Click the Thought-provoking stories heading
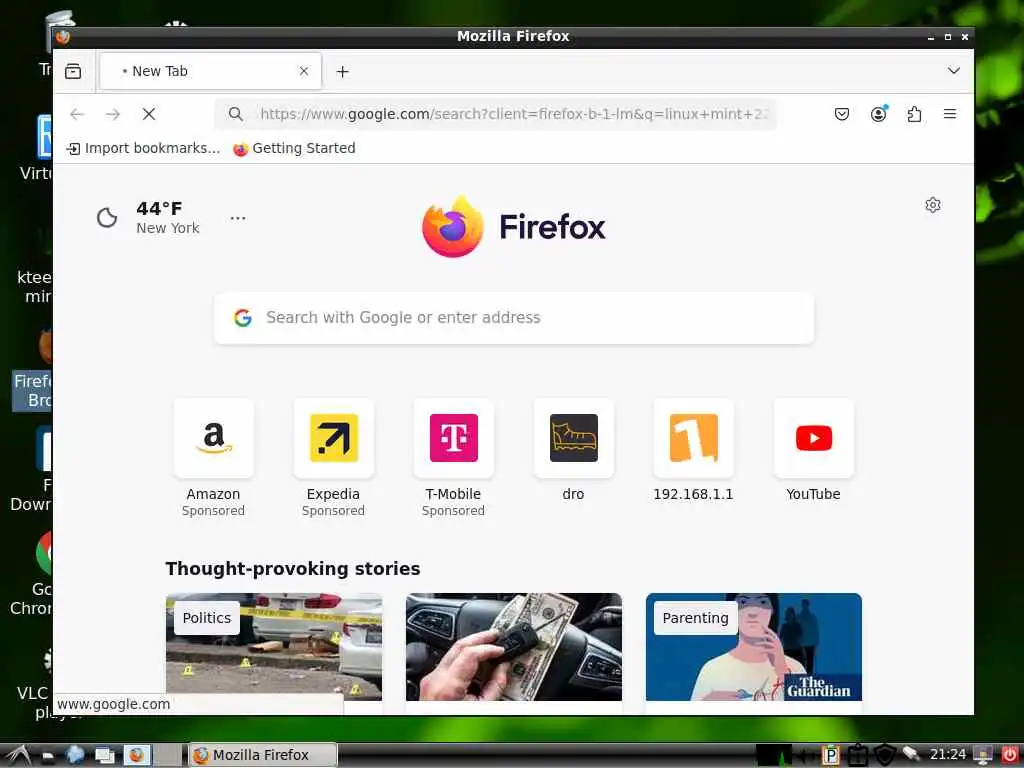Screen dimensions: 1024x768 pos(293,569)
